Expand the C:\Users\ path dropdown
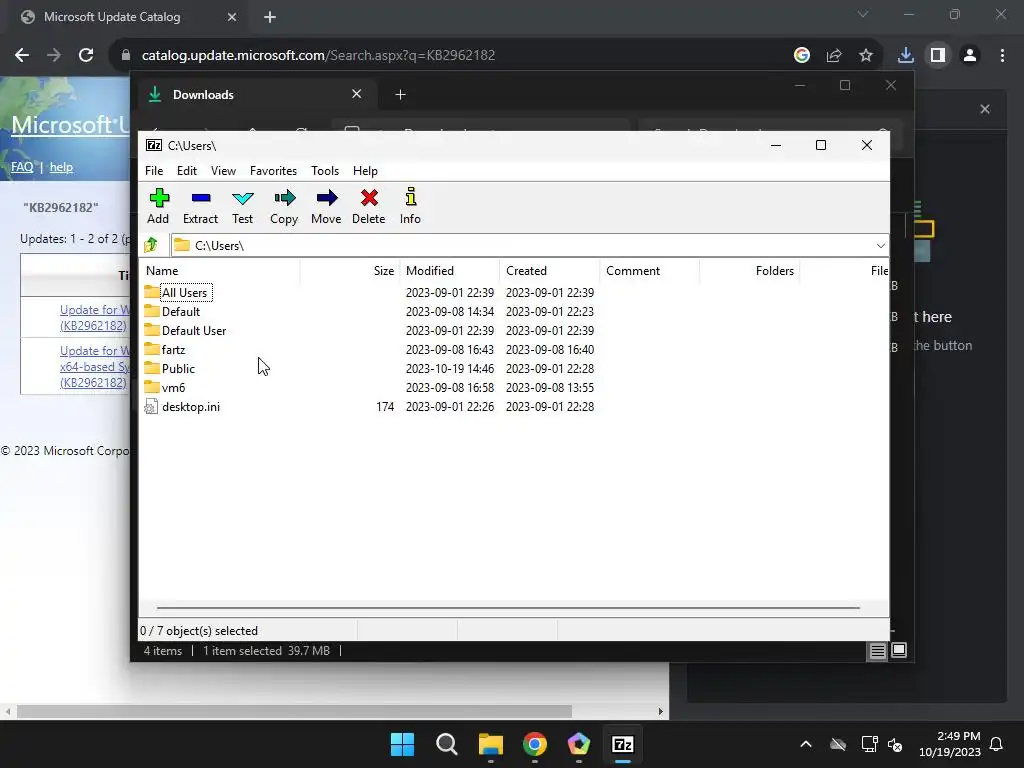The height and width of the screenshot is (768, 1024). pyautogui.click(x=880, y=246)
